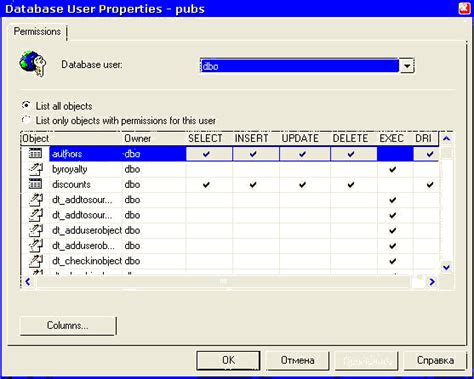Toggle EXEC permission for byroyalty

point(393,169)
